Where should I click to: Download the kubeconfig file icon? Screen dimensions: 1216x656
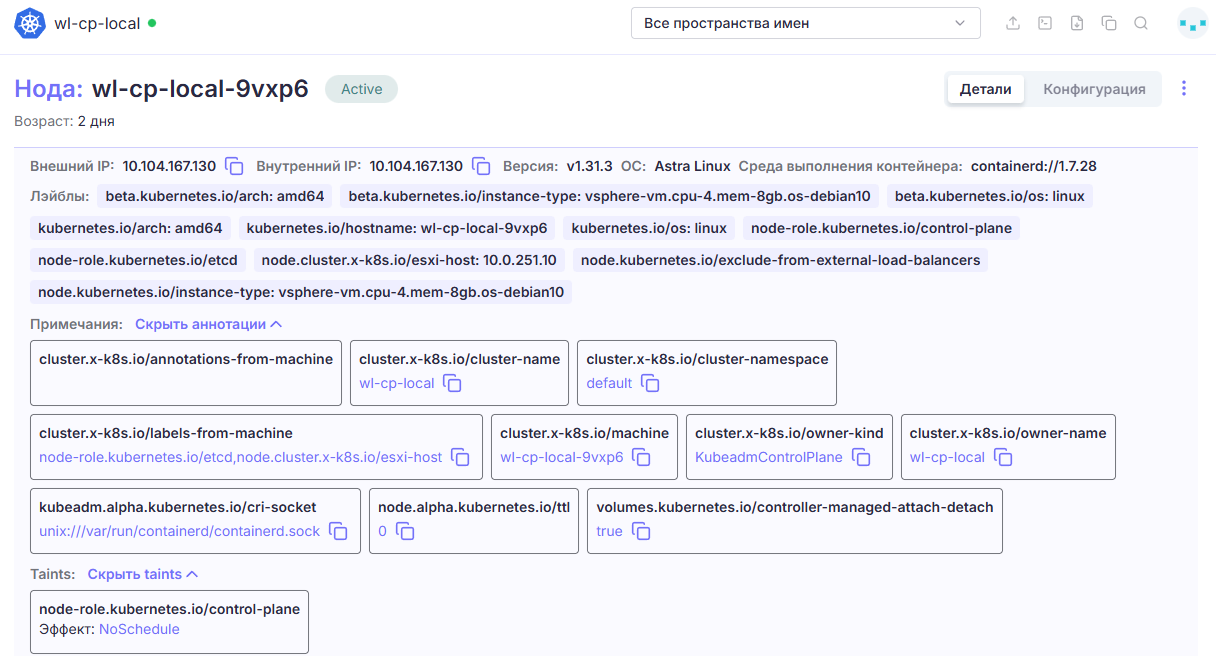(x=1077, y=23)
